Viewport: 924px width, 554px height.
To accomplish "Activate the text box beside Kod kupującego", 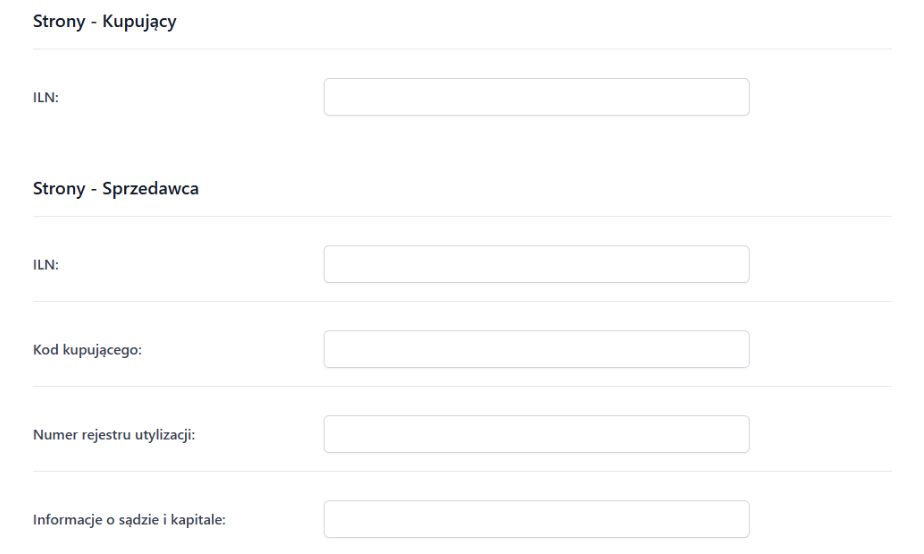I will [536, 349].
